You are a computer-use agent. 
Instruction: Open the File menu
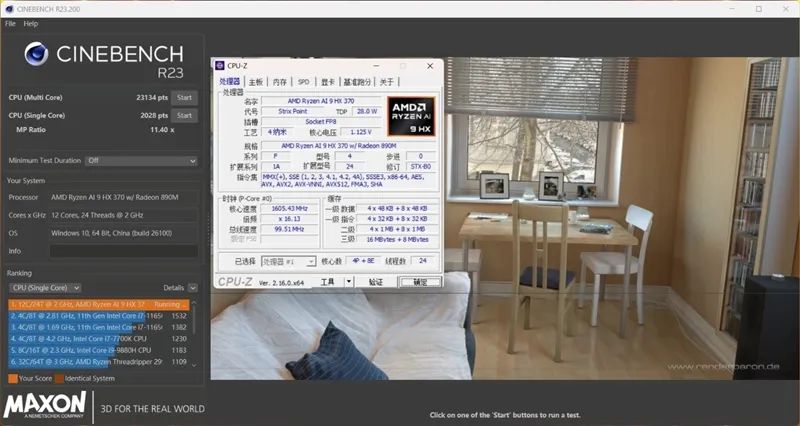click(10, 23)
